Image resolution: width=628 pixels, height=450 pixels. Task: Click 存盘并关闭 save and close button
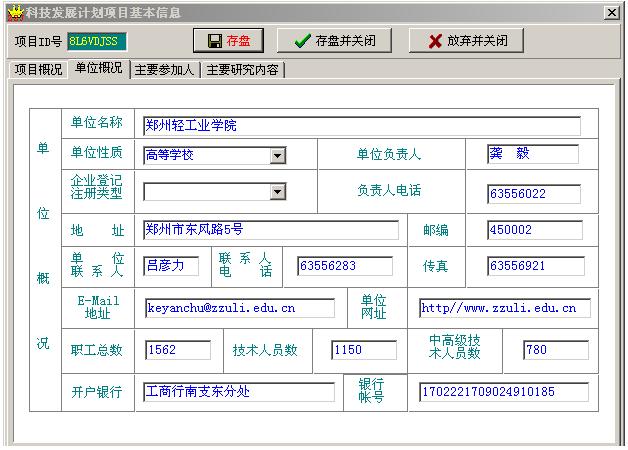pyautogui.click(x=335, y=41)
